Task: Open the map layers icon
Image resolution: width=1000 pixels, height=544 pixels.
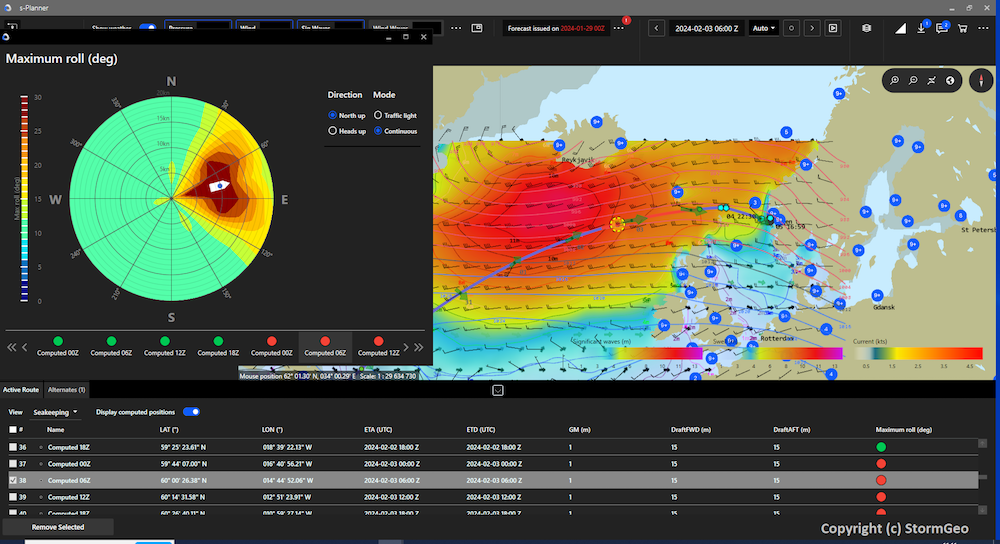Action: pyautogui.click(x=866, y=28)
